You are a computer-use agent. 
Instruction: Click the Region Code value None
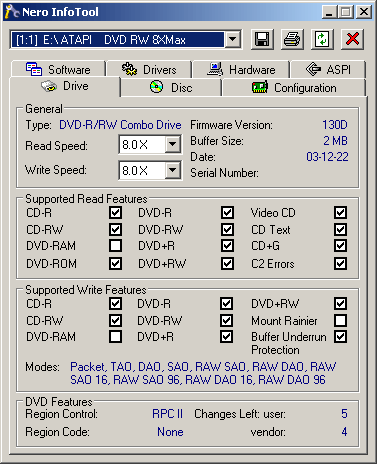170,432
